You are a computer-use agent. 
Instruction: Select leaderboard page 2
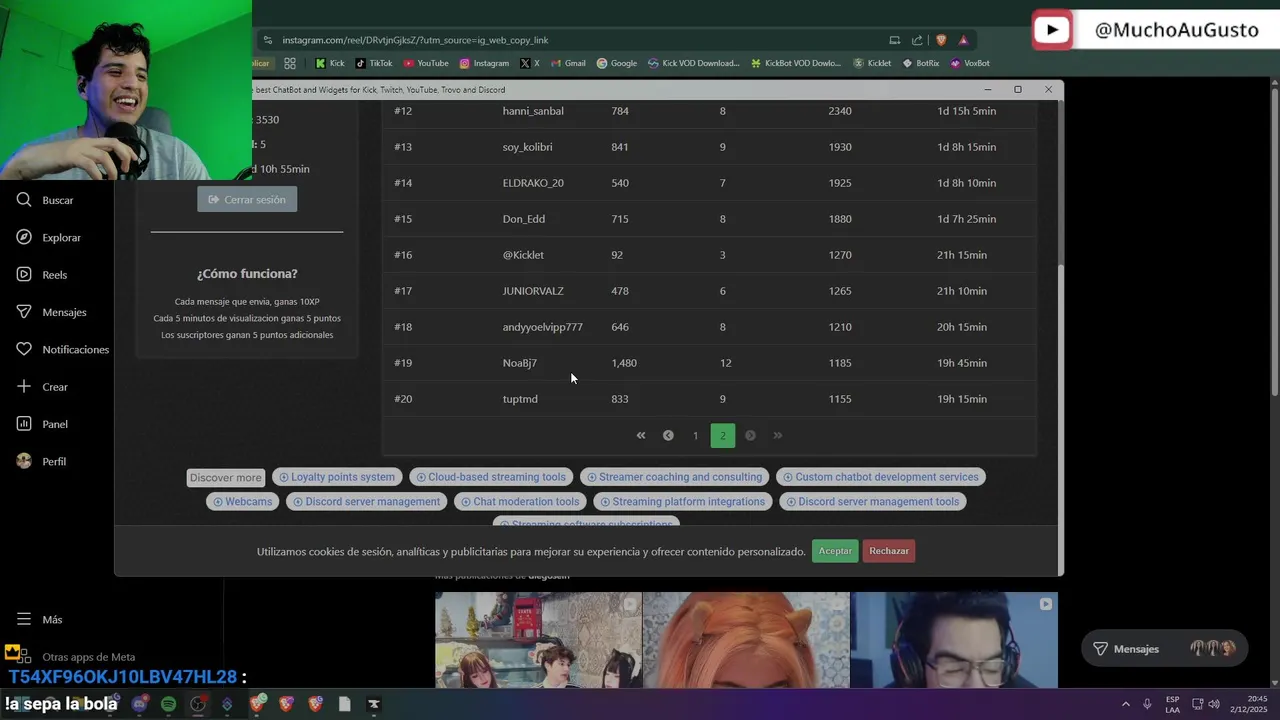[x=723, y=435]
